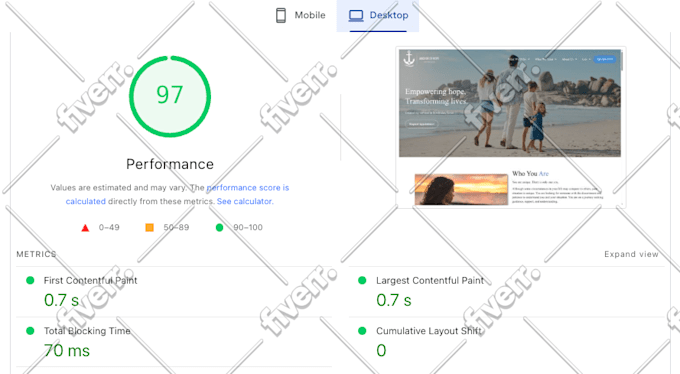
Task: Click the mobile phone icon
Action: (x=281, y=15)
